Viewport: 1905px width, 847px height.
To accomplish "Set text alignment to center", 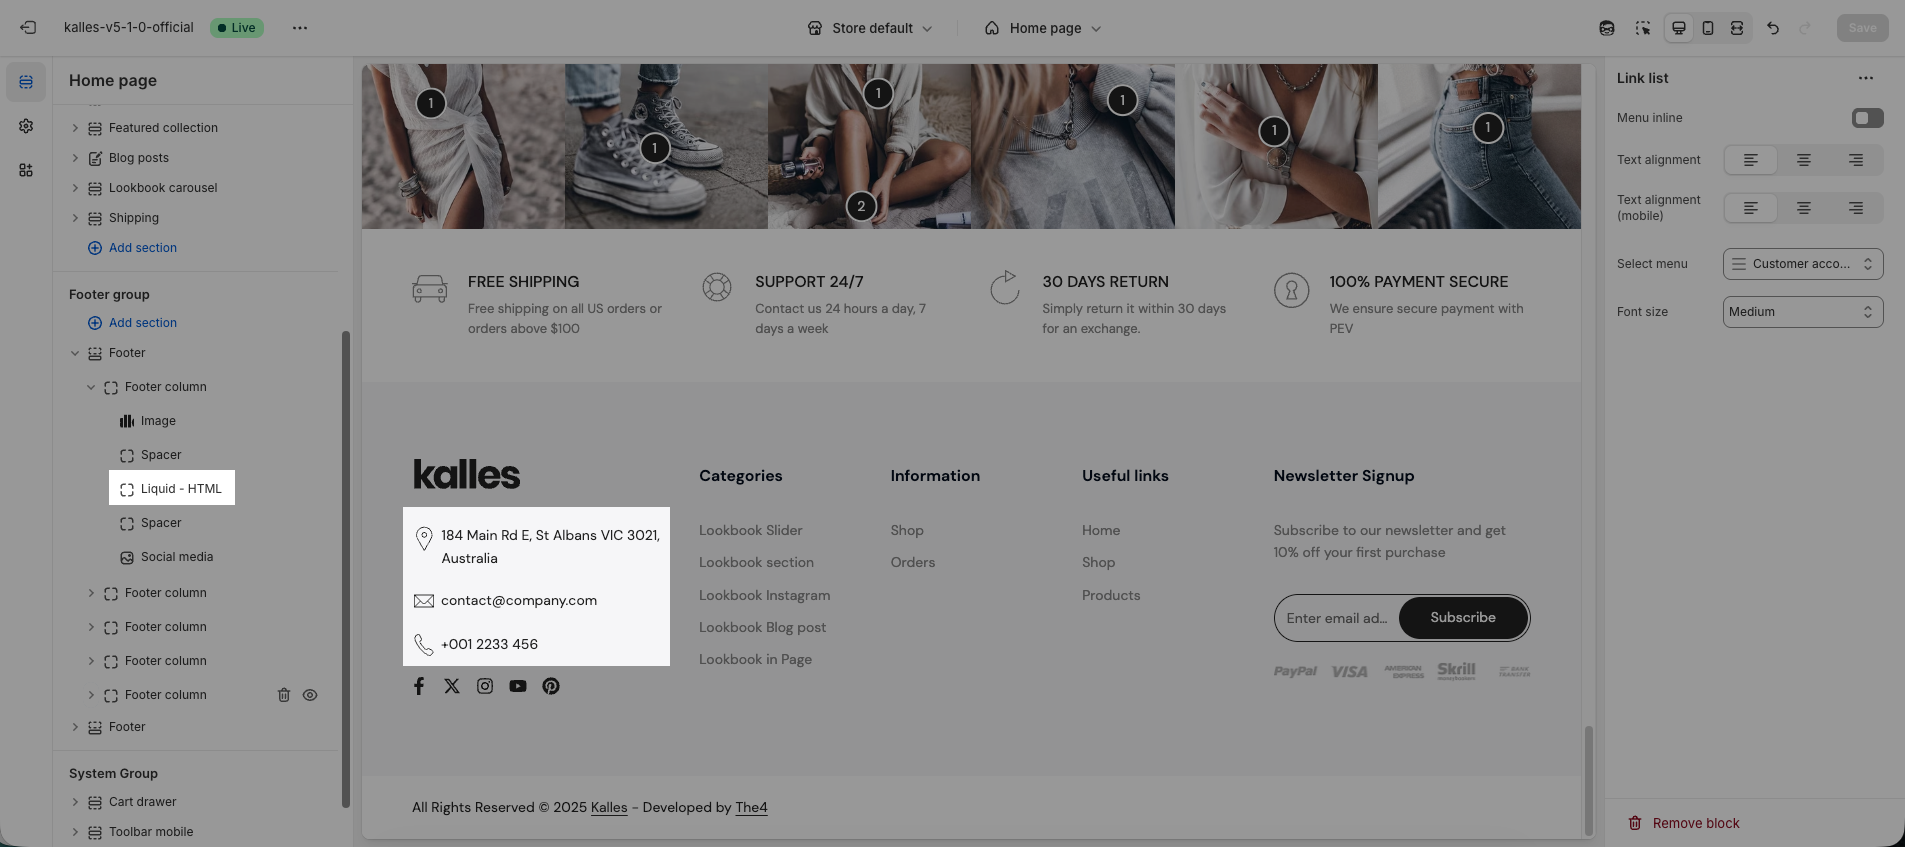I will 1803,160.
